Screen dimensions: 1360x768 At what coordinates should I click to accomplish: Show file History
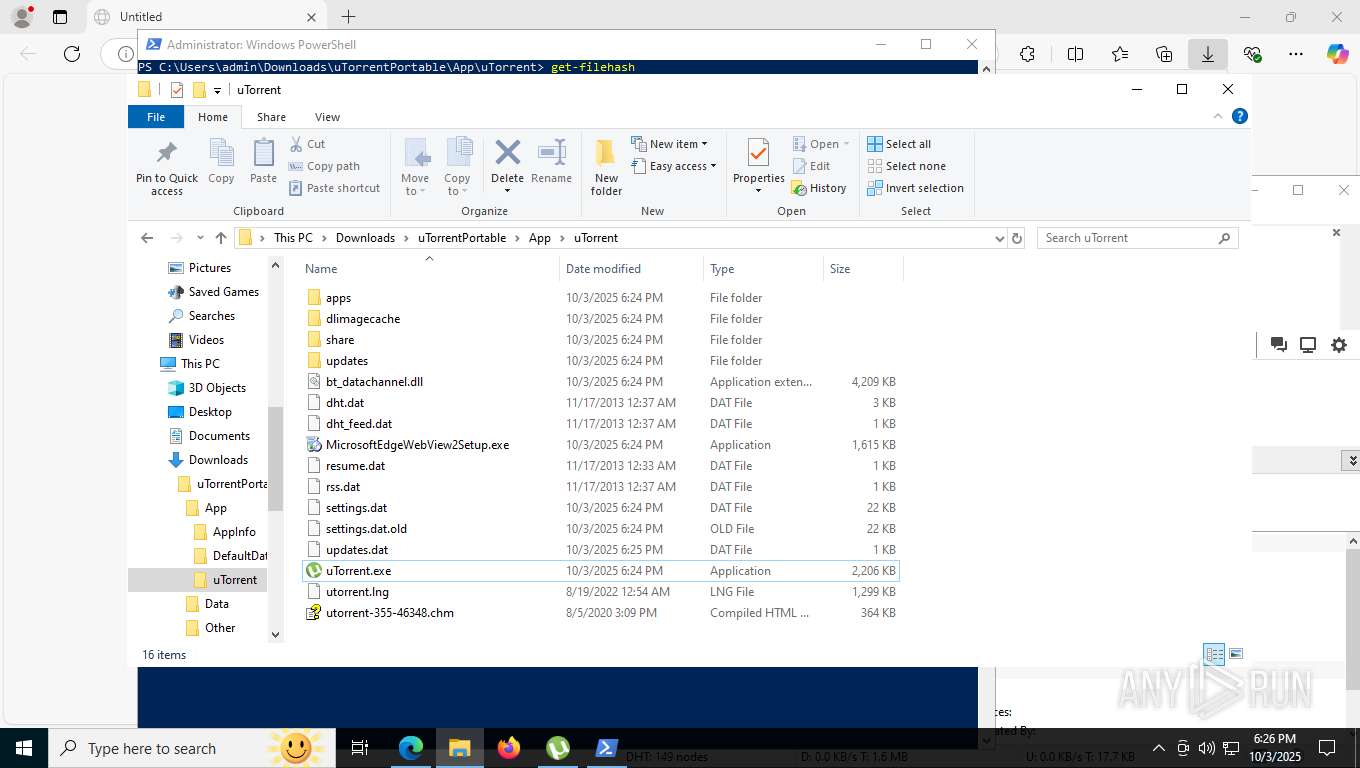tap(819, 188)
